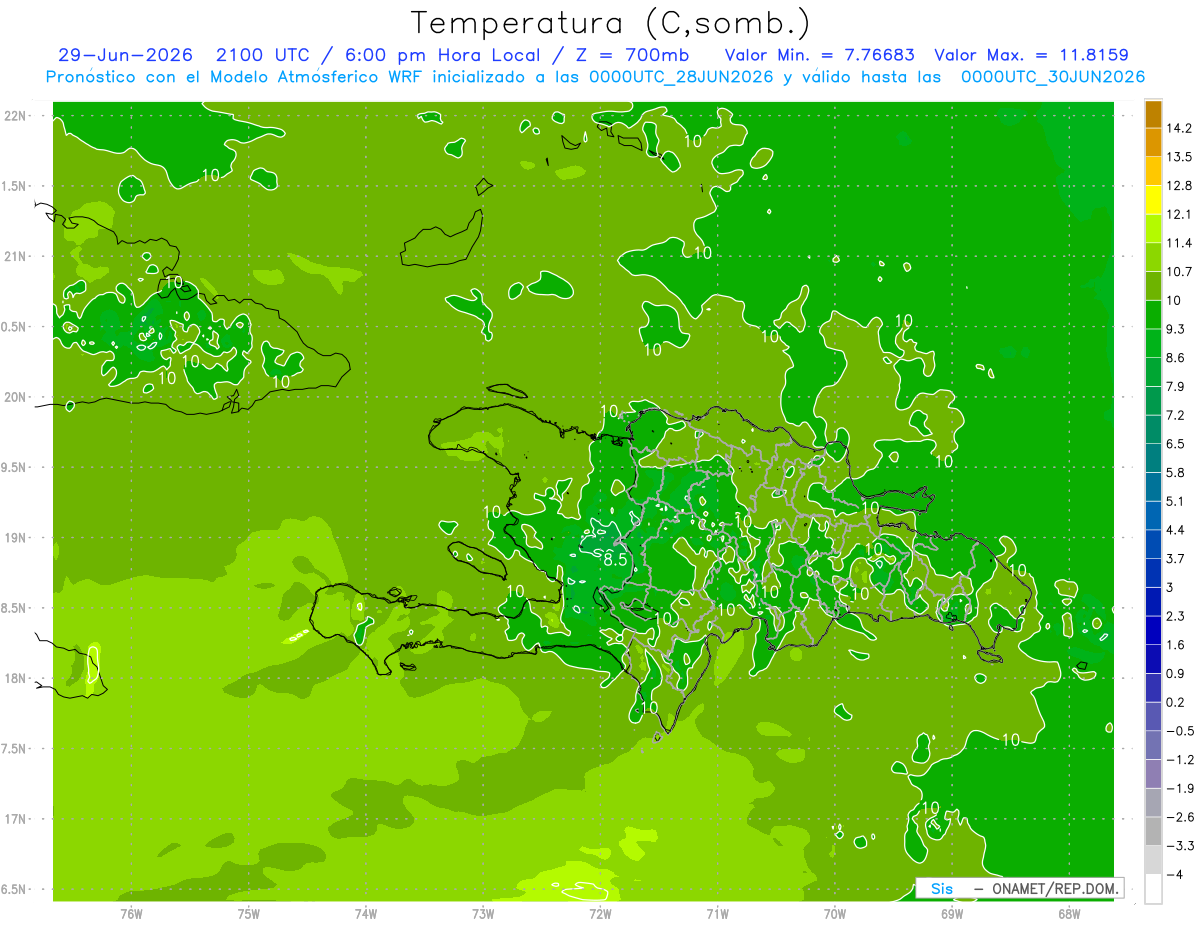Click the purple swatch between -1.9 and -1.2

tap(1153, 773)
